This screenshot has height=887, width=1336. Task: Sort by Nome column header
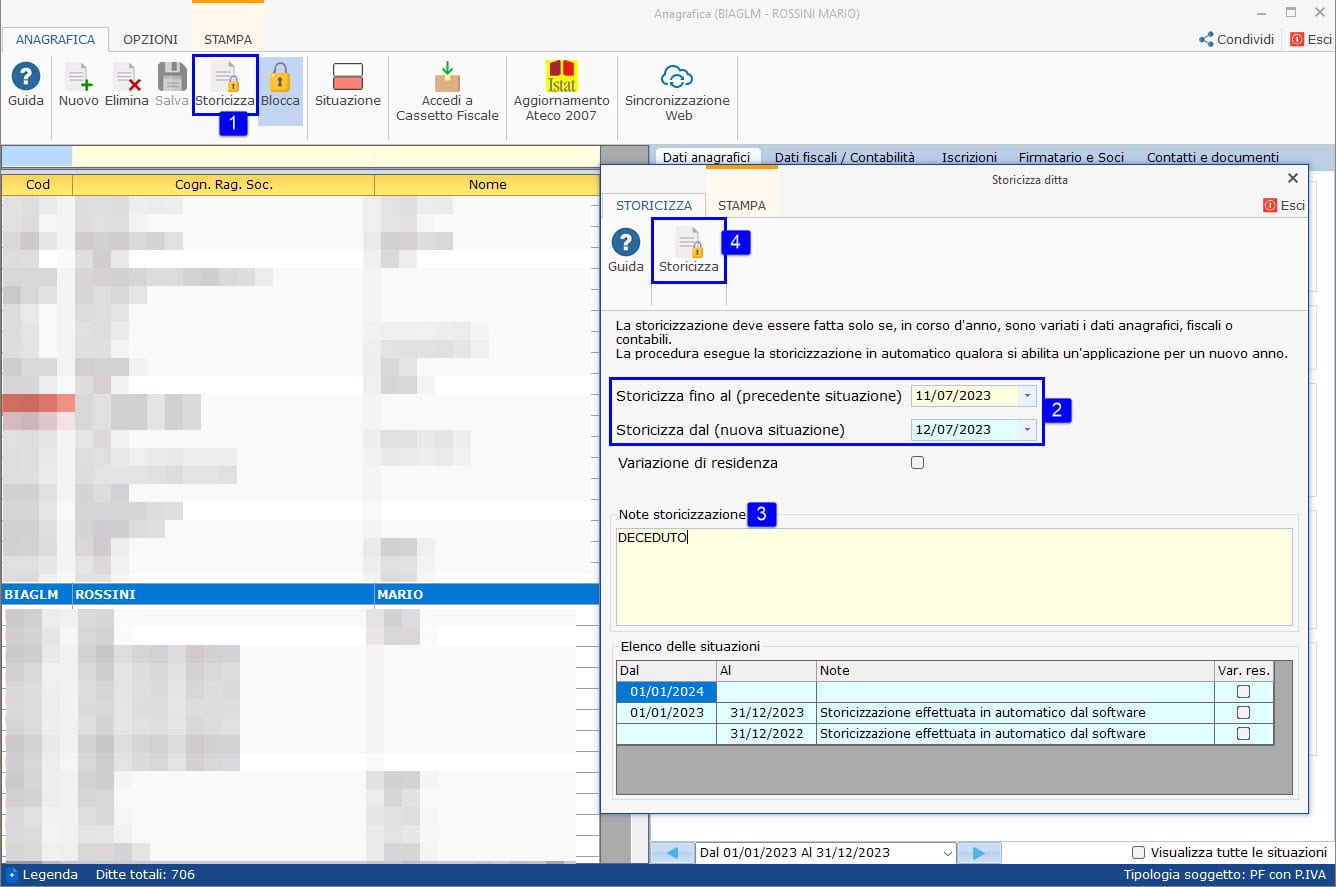coord(487,185)
